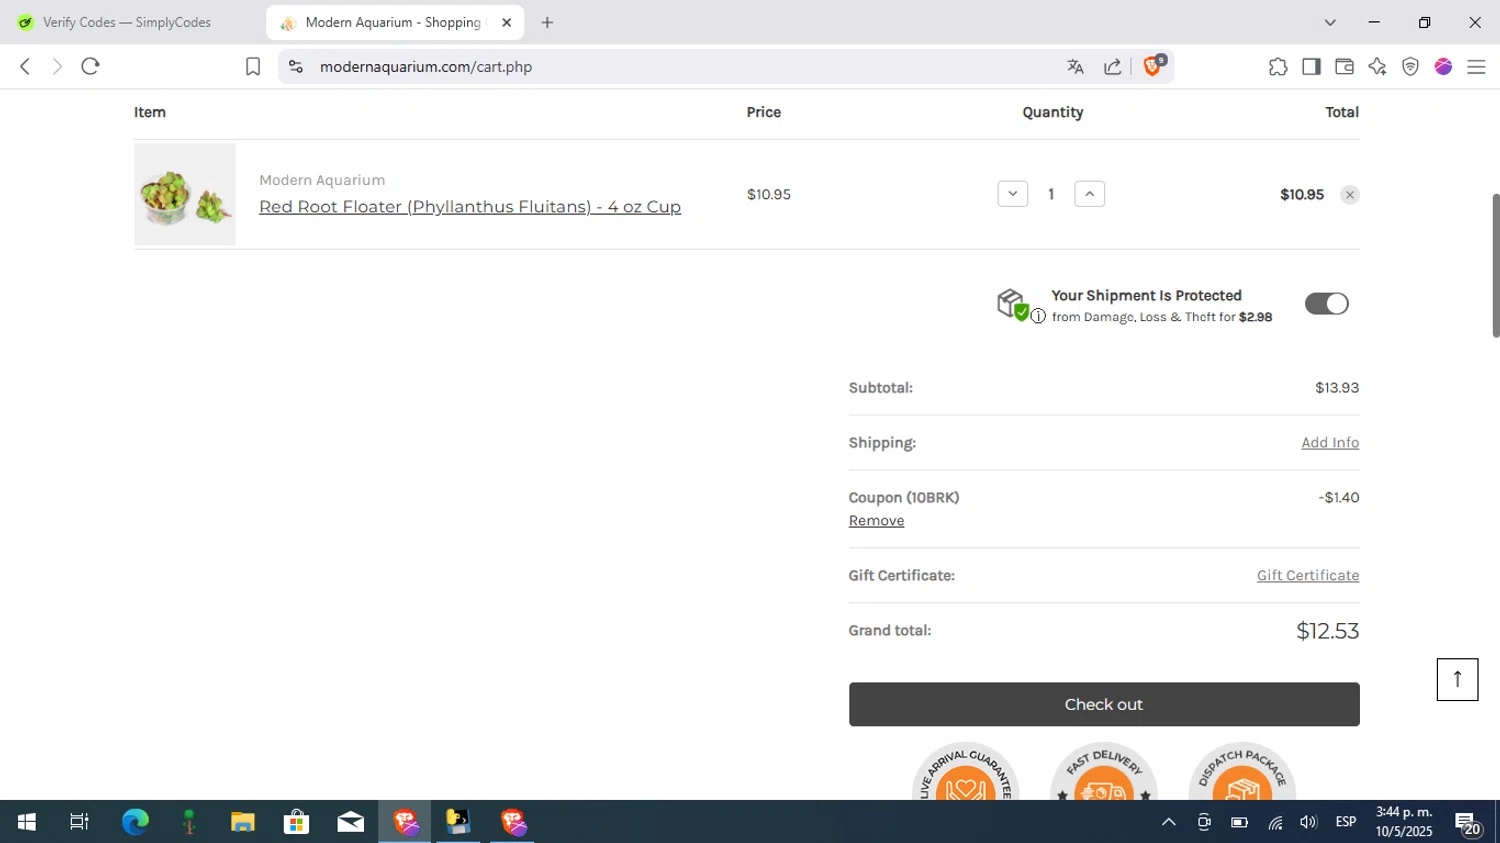Close the Modern Aquarium tab

click(x=506, y=22)
